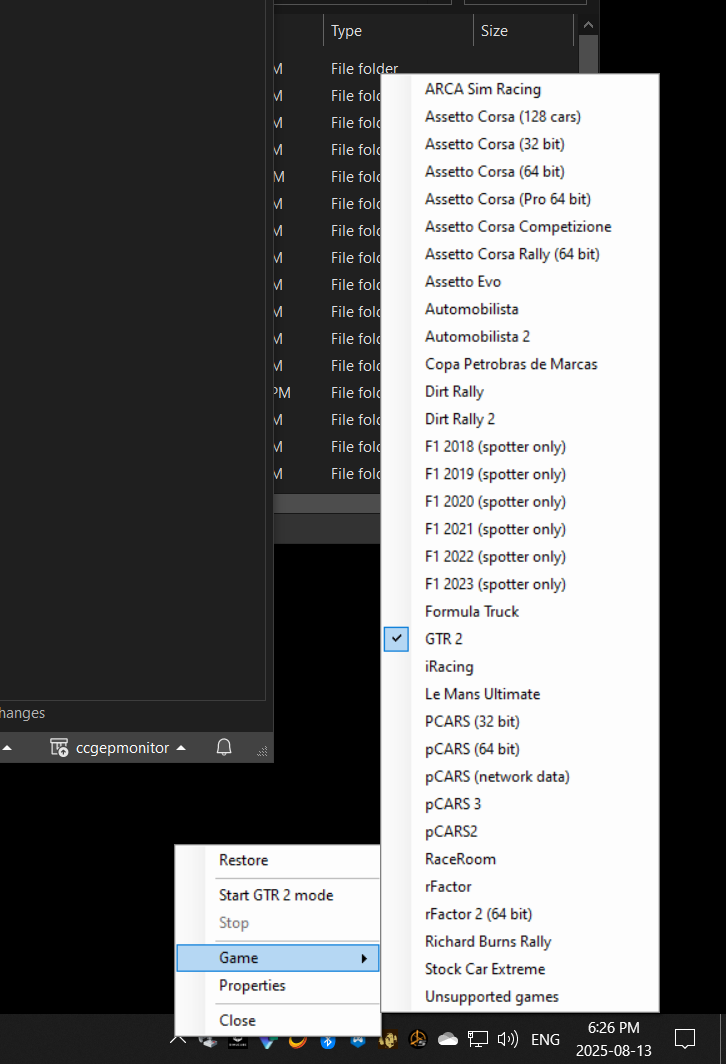Sort by Type column header
This screenshot has width=726, height=1064.
(x=398, y=31)
